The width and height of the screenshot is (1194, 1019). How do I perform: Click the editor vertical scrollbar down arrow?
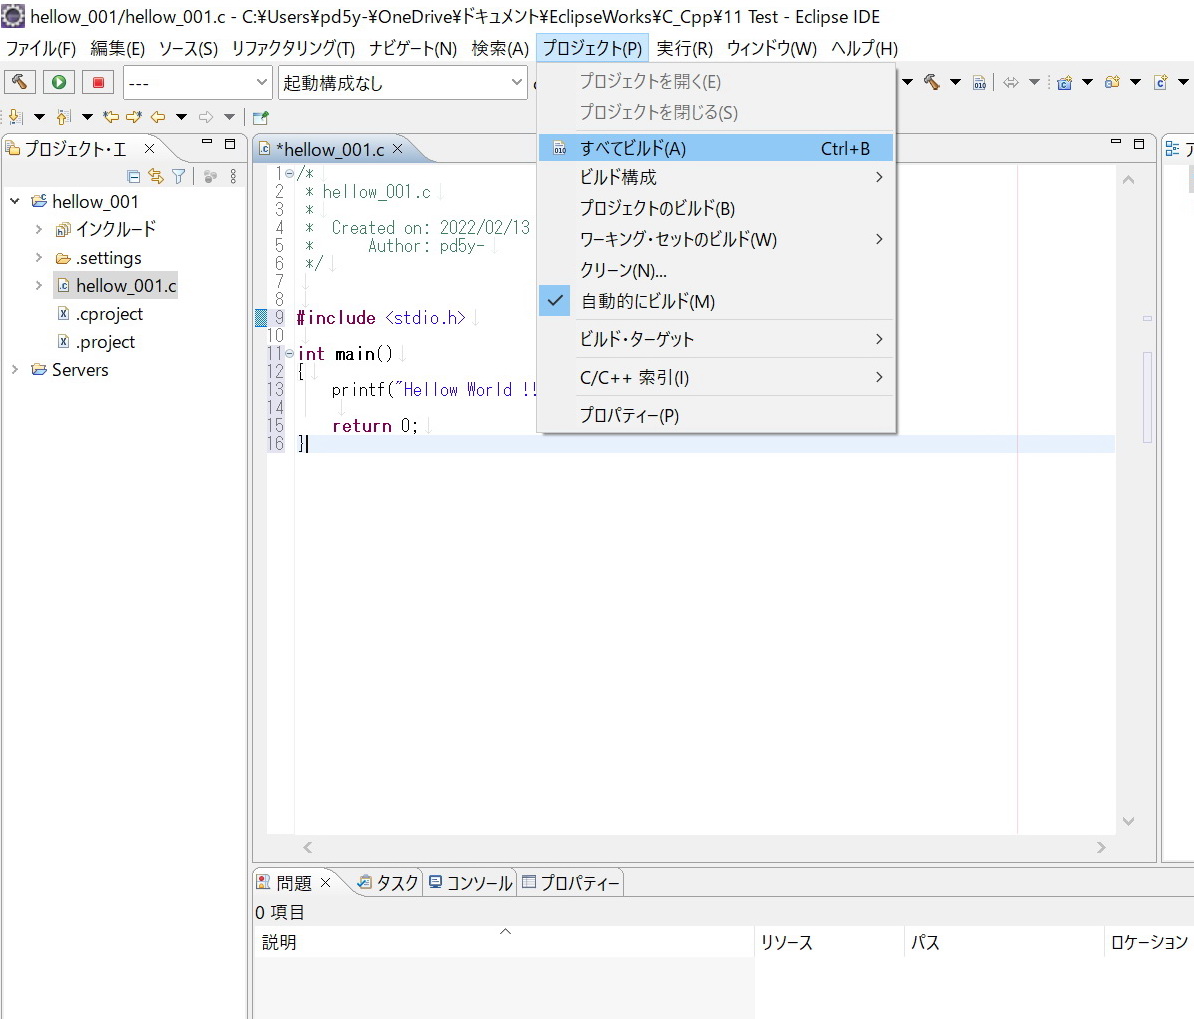[1129, 821]
